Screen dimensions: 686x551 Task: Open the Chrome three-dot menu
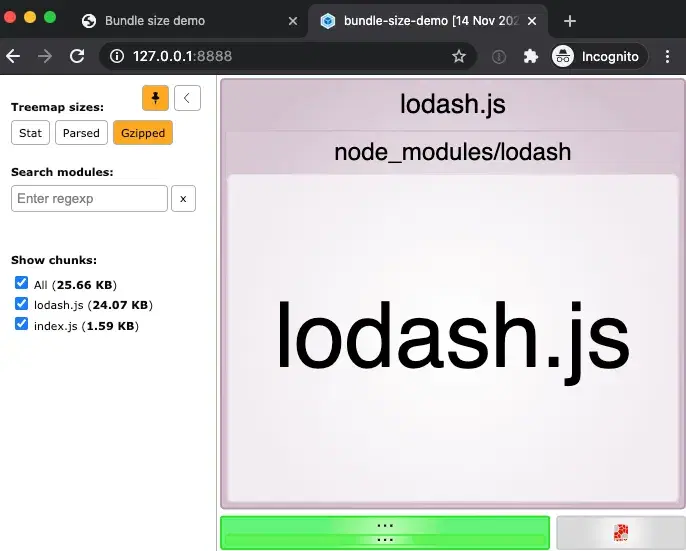(x=667, y=56)
